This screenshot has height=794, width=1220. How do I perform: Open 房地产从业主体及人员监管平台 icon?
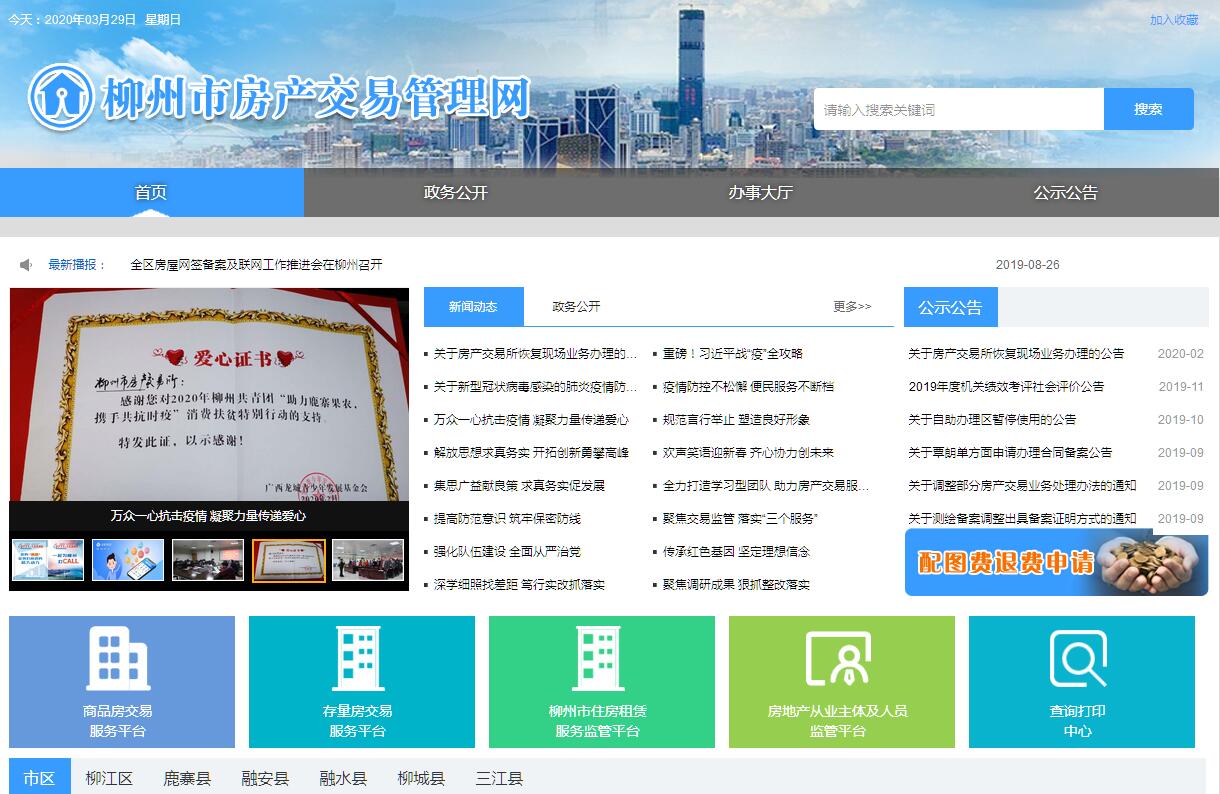click(x=838, y=659)
